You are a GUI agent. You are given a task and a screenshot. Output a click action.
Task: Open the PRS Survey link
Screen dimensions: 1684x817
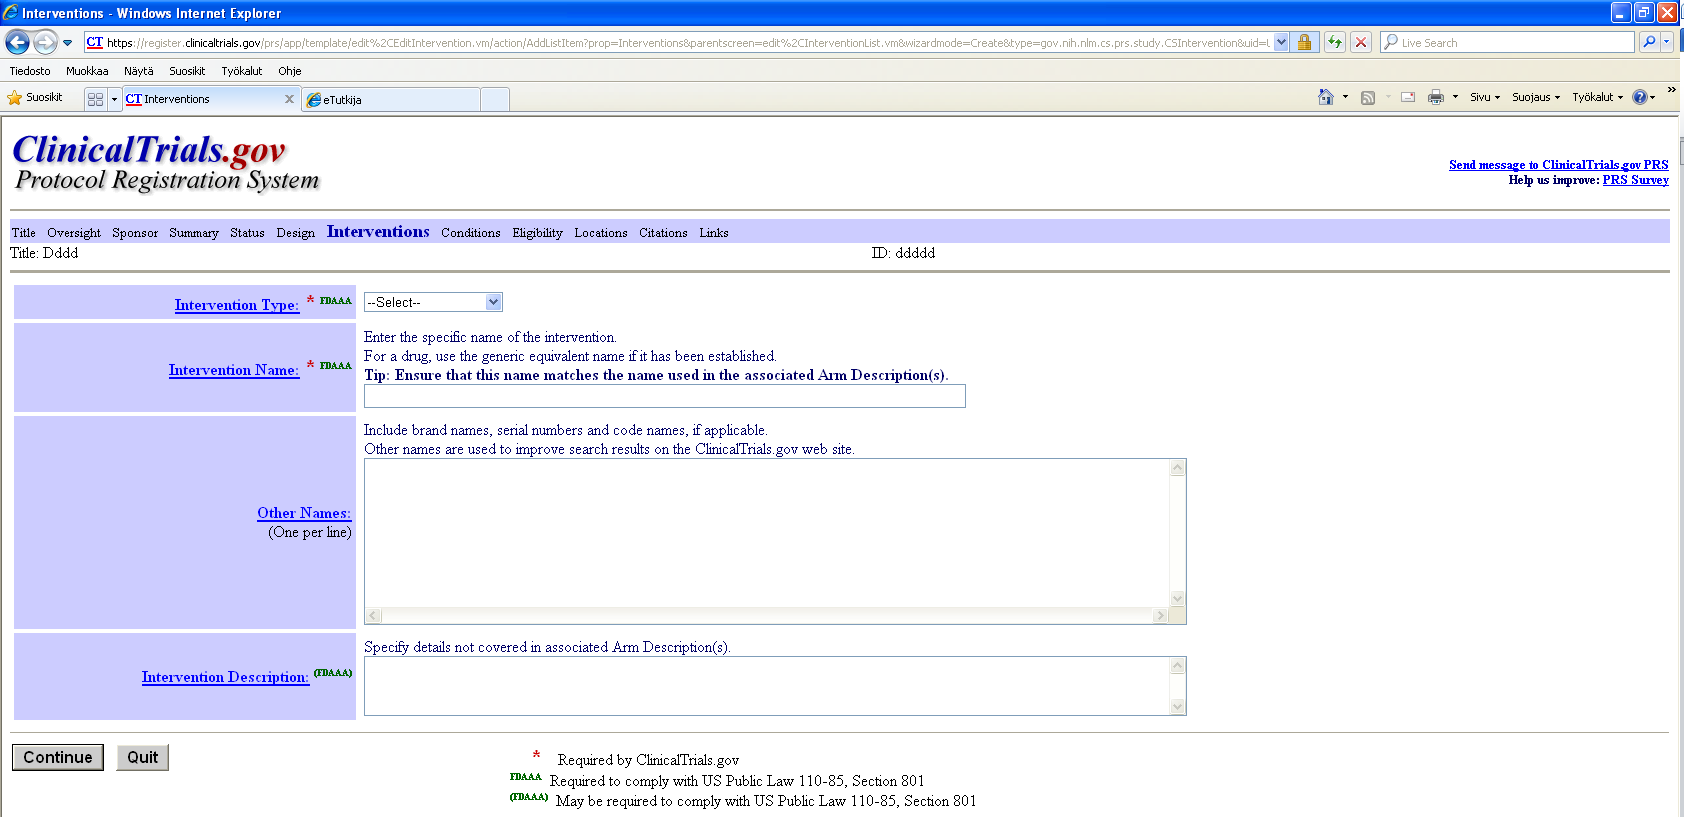click(x=1635, y=180)
